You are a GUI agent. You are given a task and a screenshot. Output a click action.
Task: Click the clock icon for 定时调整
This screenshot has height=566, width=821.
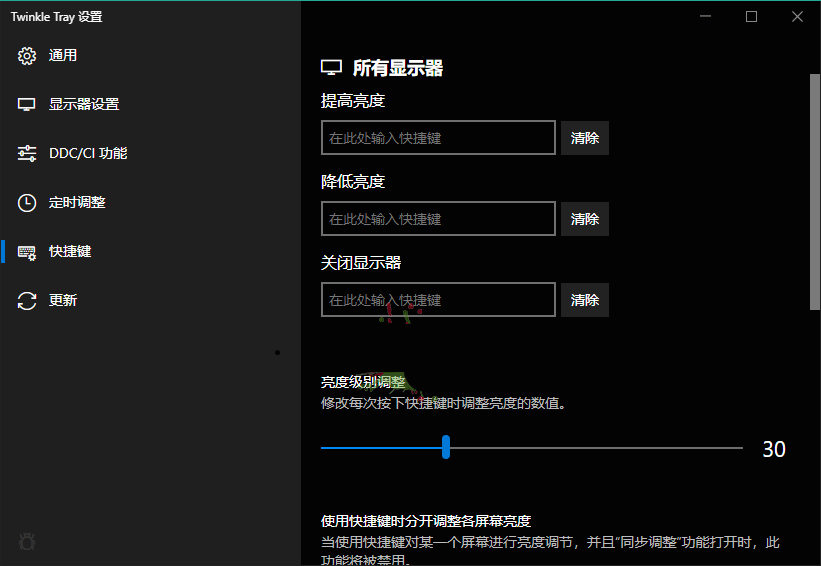point(27,202)
